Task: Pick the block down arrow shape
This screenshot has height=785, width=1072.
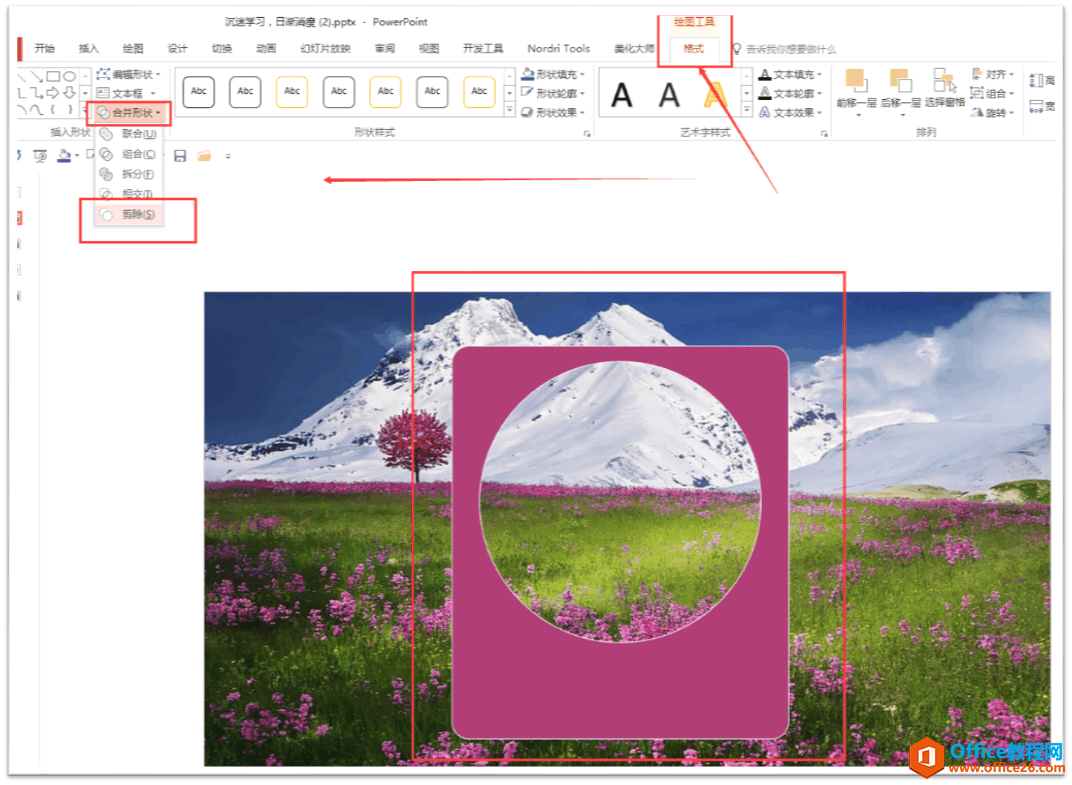Action: [69, 92]
